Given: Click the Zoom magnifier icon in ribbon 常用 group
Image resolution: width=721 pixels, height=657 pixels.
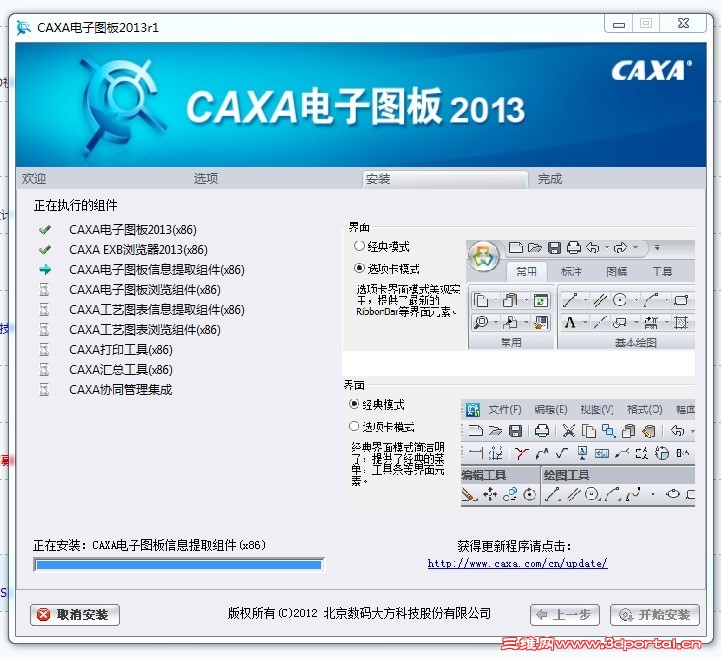Looking at the screenshot, I should click(481, 322).
